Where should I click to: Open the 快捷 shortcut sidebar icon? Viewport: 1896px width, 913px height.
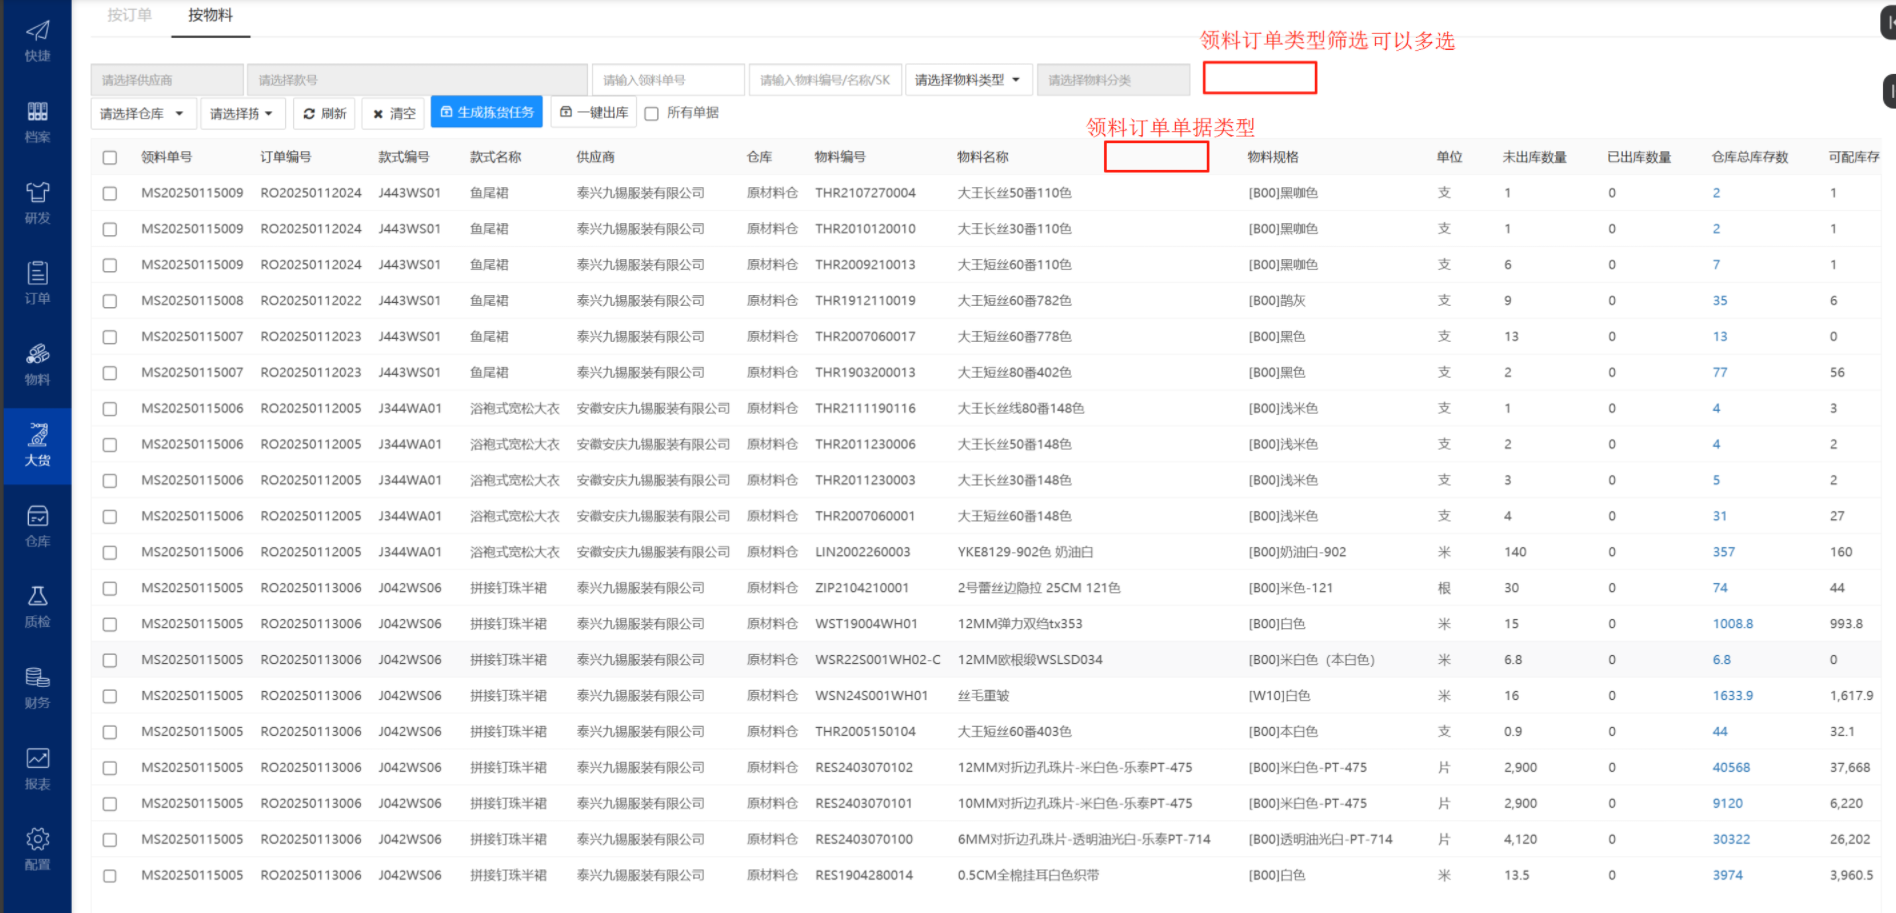click(x=37, y=41)
